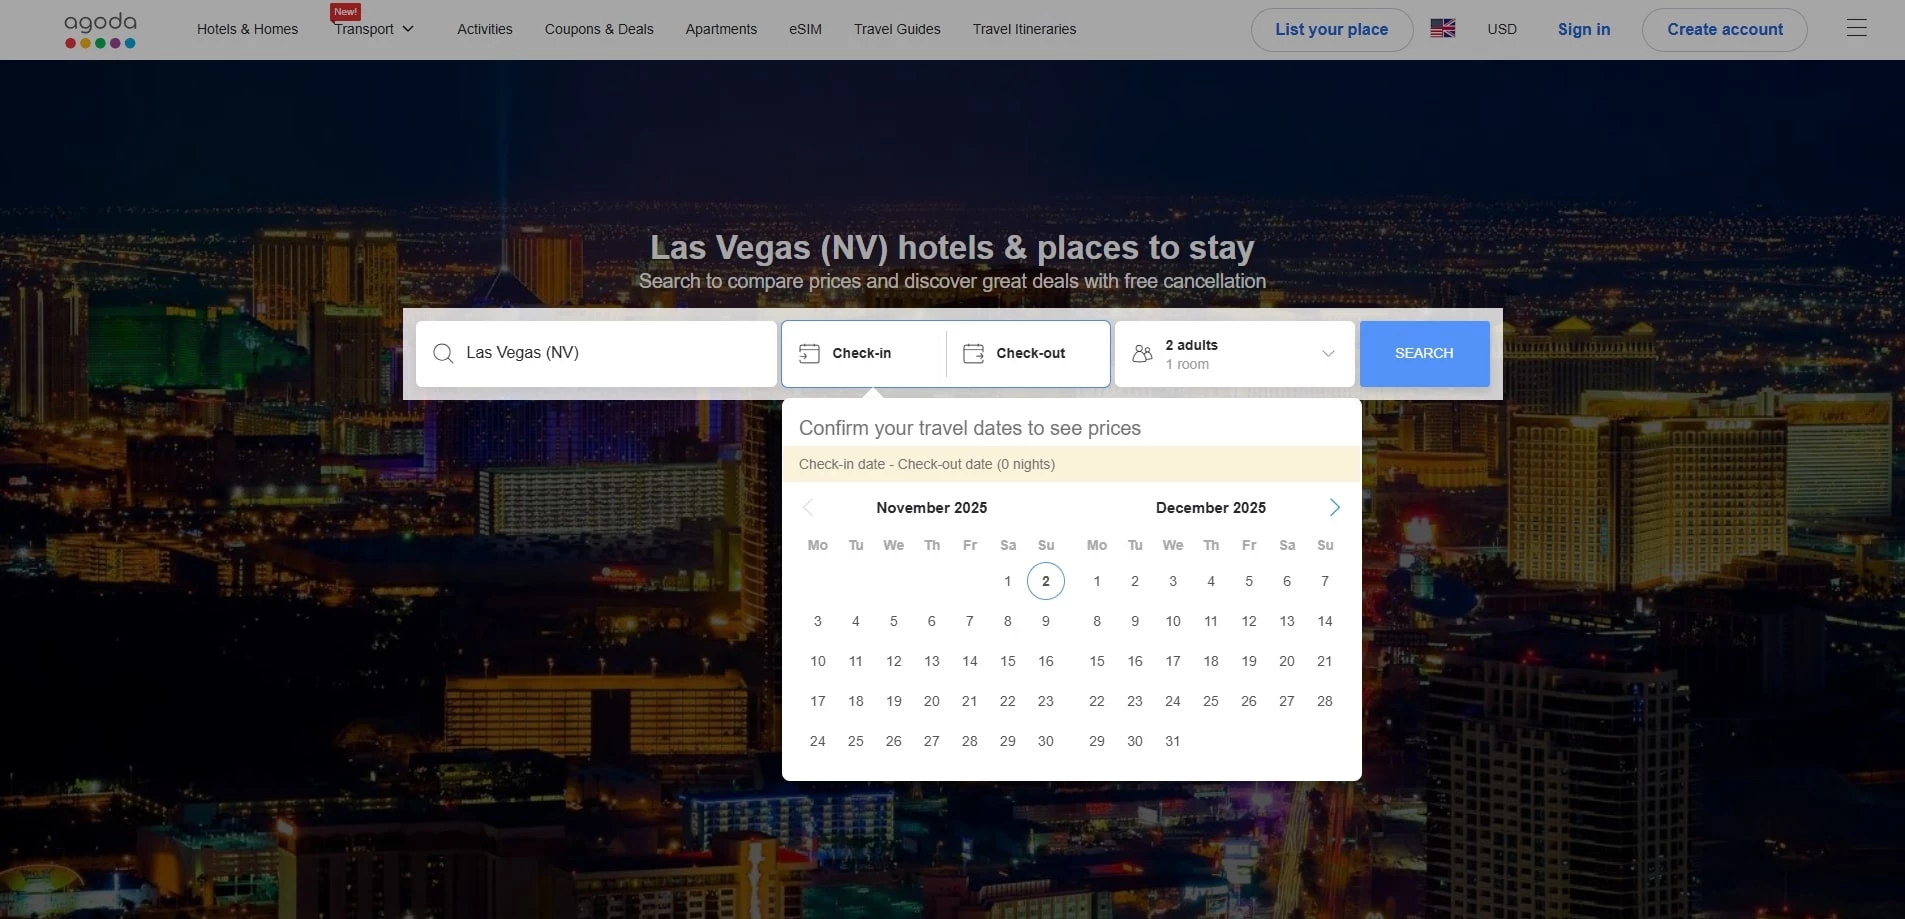Click the search magnifier icon
This screenshot has width=1905, height=919.
point(443,353)
